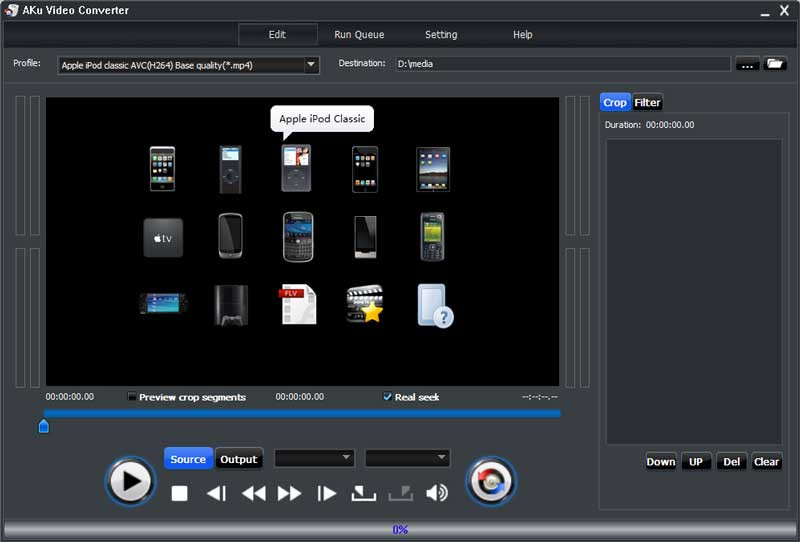
Task: Minimize the AKu Video Converter window
Action: pyautogui.click(x=765, y=12)
